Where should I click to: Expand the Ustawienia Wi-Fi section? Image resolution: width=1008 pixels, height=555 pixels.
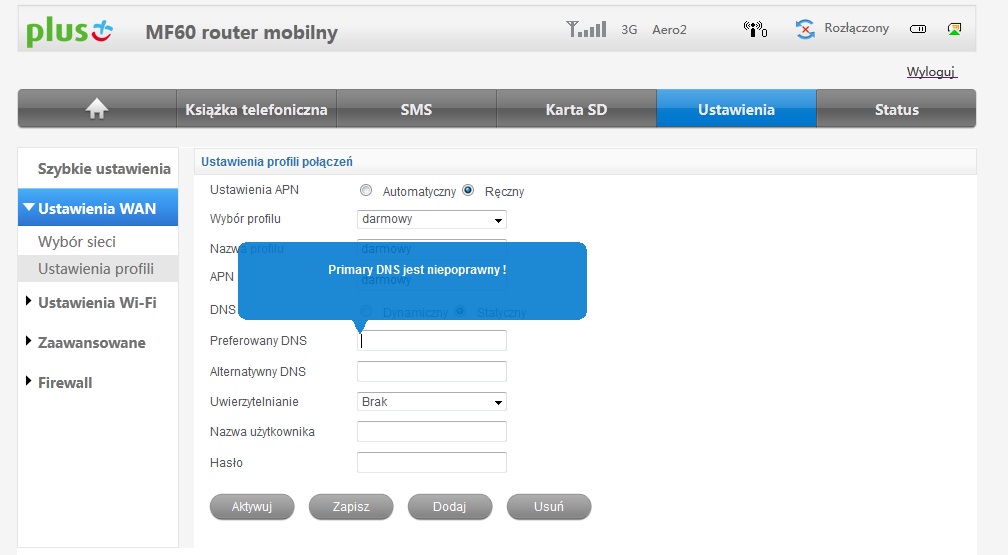(x=97, y=302)
